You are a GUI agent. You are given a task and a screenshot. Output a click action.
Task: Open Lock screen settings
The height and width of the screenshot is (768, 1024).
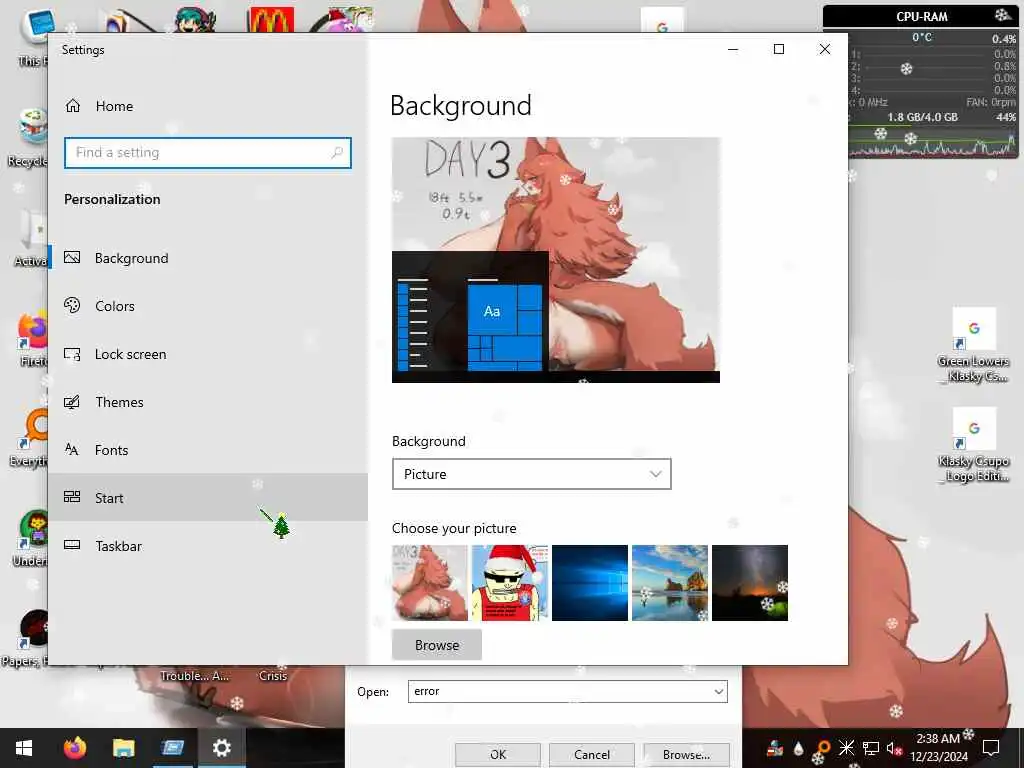click(x=208, y=354)
